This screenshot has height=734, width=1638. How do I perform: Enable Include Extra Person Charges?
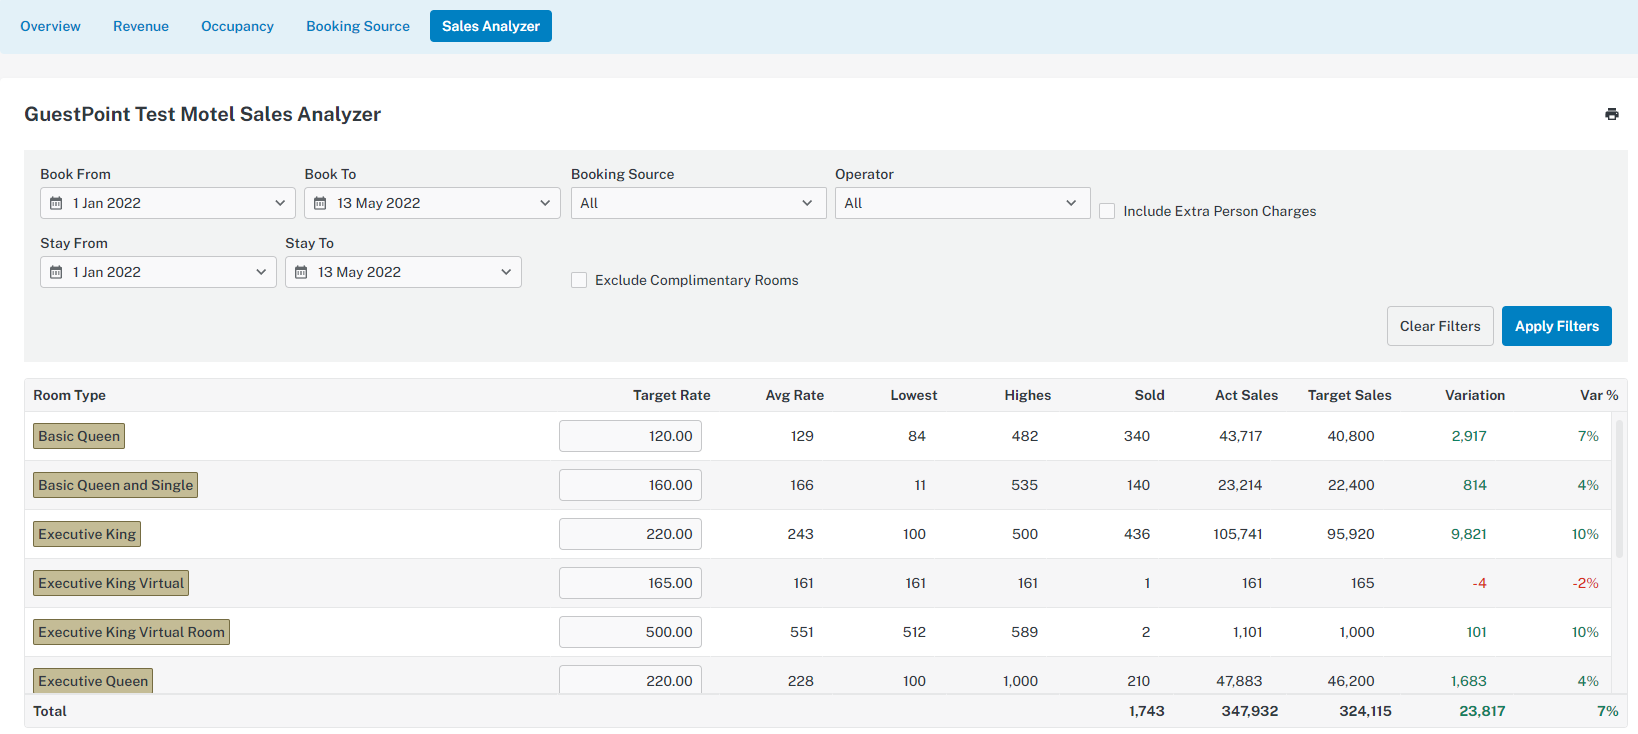(x=1107, y=211)
